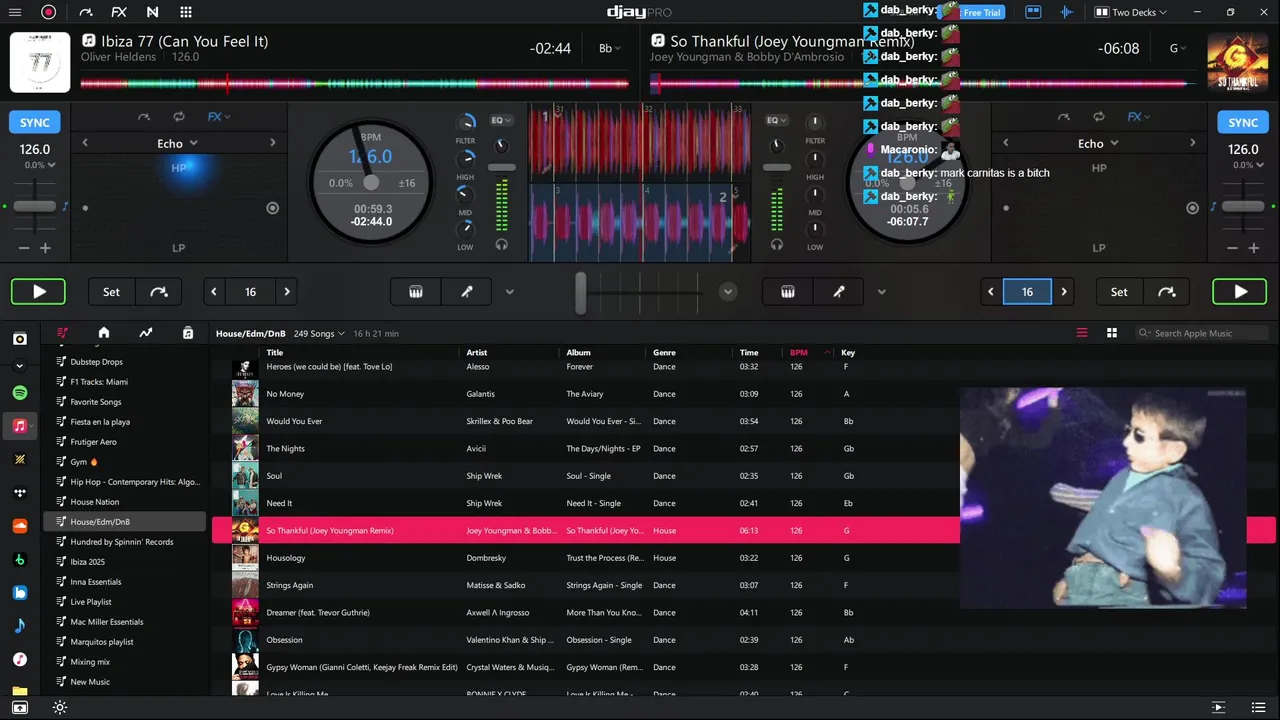The width and height of the screenshot is (1280, 720).
Task: Toggle loop icon on left deck
Action: pyautogui.click(x=179, y=117)
